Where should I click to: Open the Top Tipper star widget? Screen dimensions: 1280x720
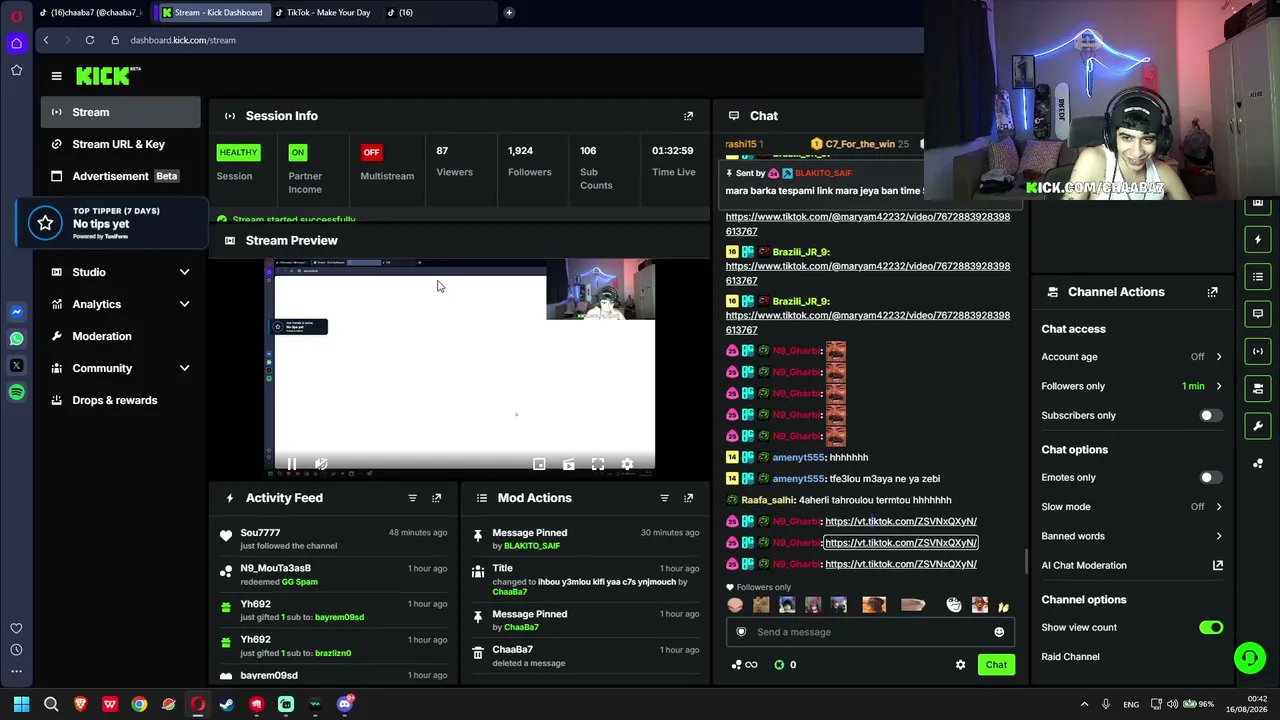pos(45,223)
